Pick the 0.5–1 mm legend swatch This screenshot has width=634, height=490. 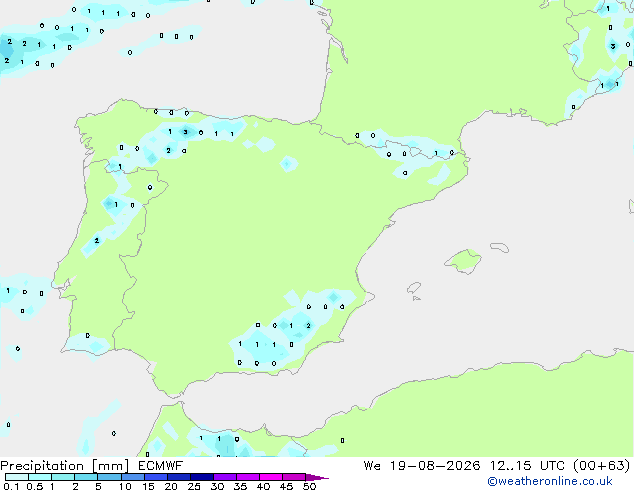(40, 477)
